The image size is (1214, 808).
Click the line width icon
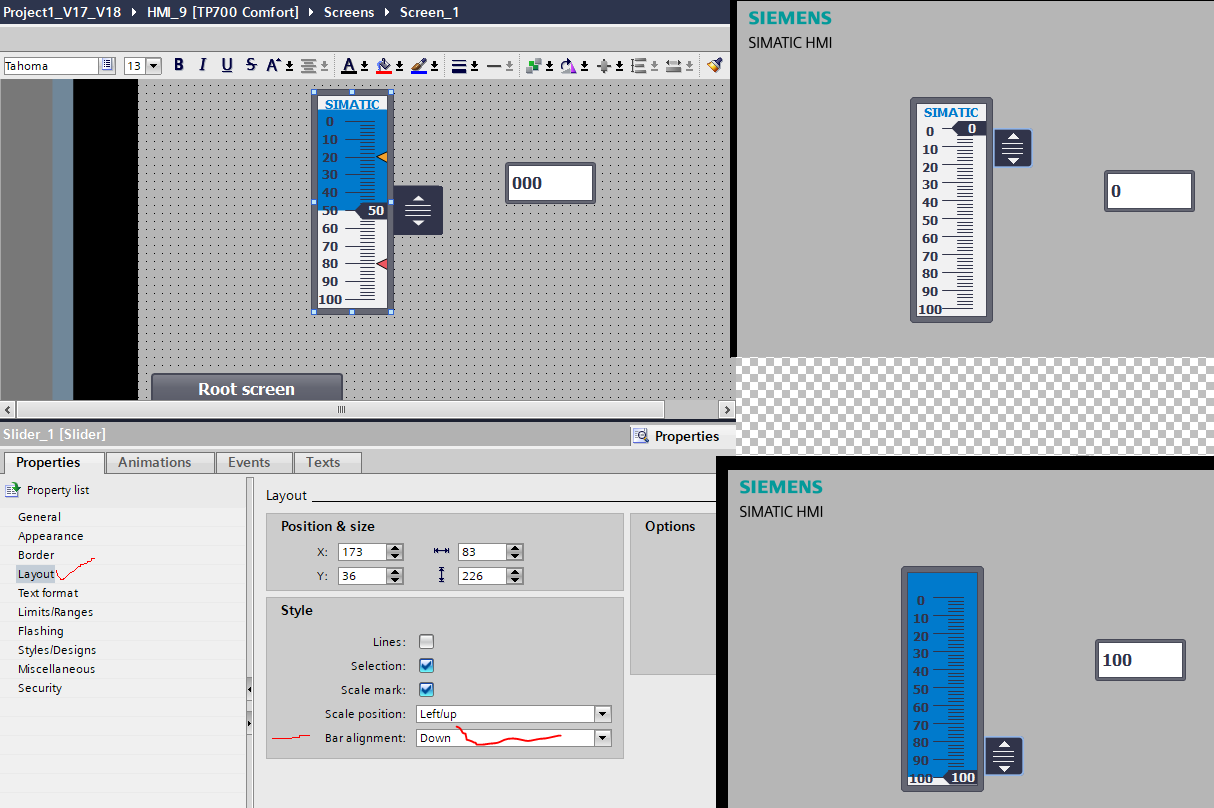[459, 65]
